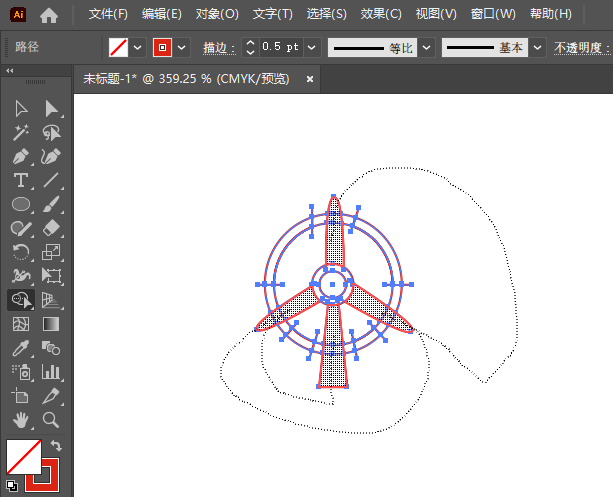The width and height of the screenshot is (613, 497).
Task: Select the Pen tool
Action: (x=21, y=156)
